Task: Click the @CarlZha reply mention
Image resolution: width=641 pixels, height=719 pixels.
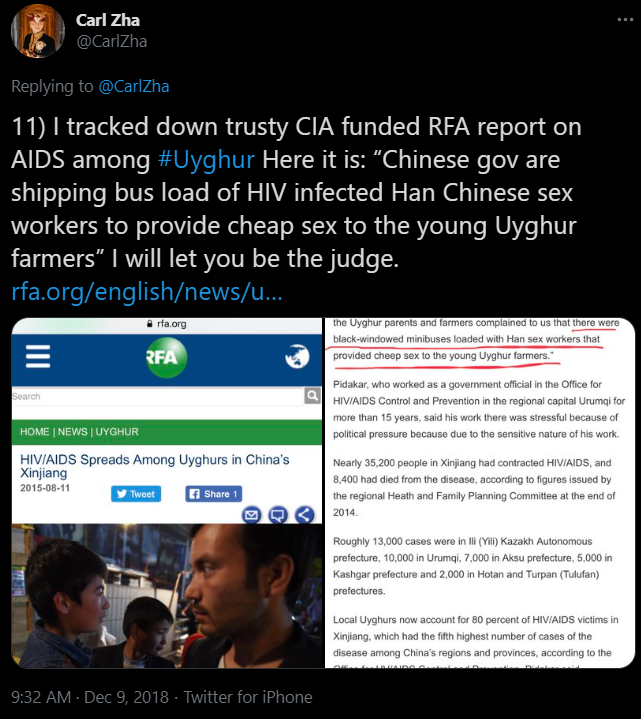Action: point(133,86)
